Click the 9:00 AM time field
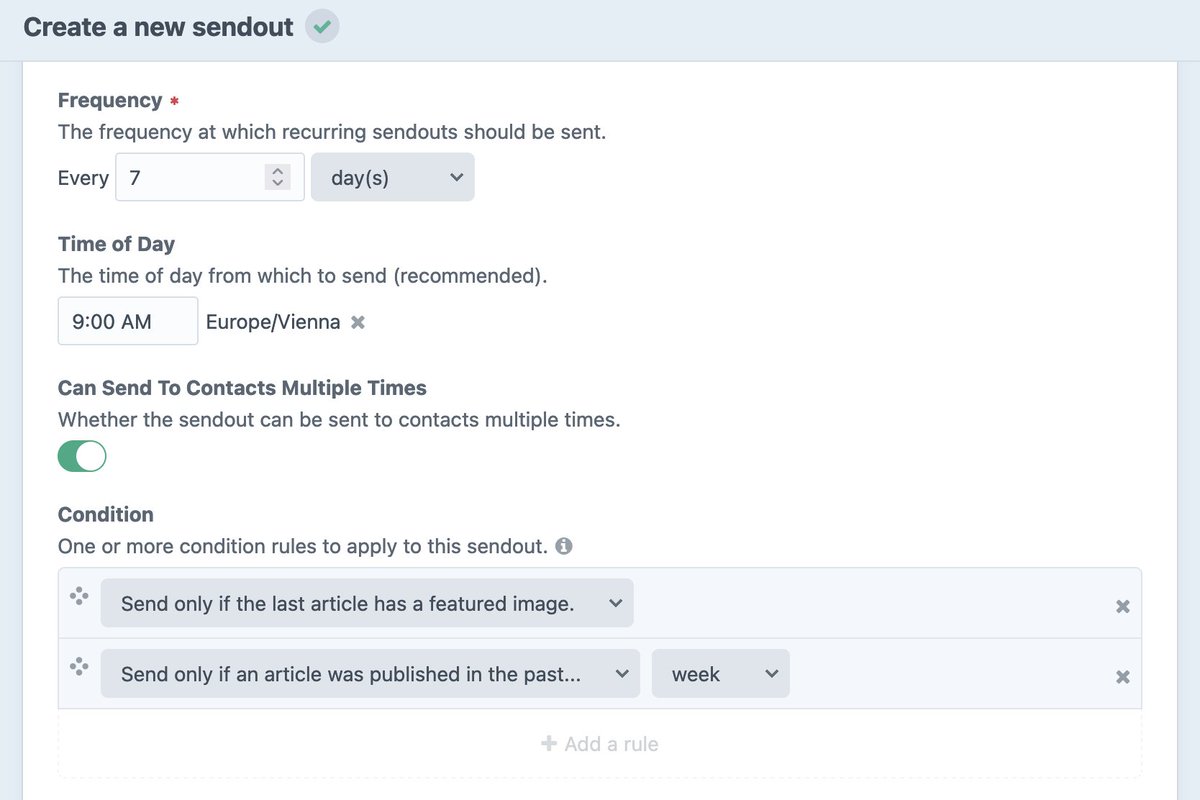The image size is (1200, 800). click(x=128, y=321)
